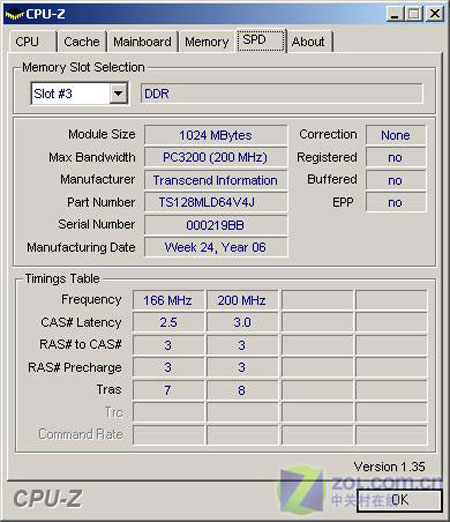Expand the memory slot dropdown arrow
The width and height of the screenshot is (450, 522).
(x=118, y=93)
